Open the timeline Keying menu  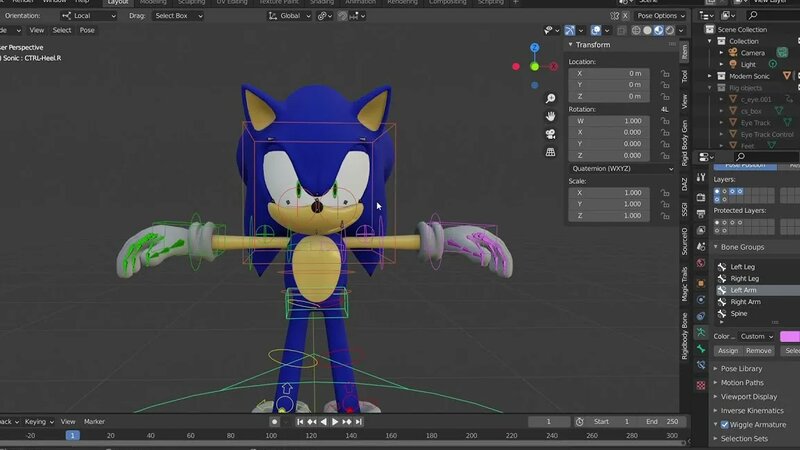(39, 422)
